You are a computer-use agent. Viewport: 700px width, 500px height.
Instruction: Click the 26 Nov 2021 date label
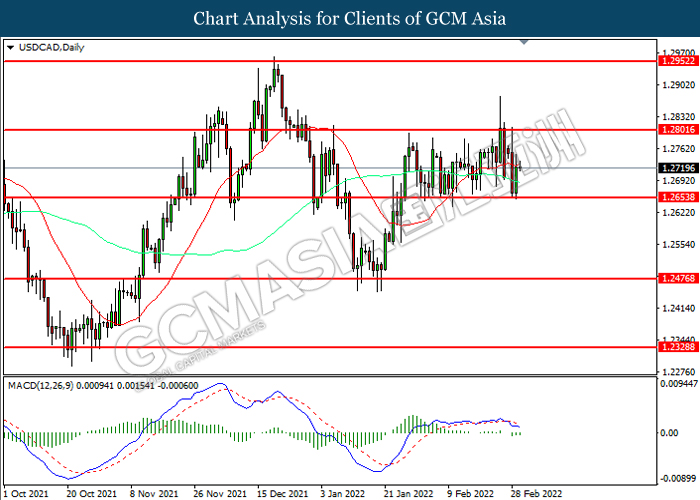pyautogui.click(x=220, y=493)
